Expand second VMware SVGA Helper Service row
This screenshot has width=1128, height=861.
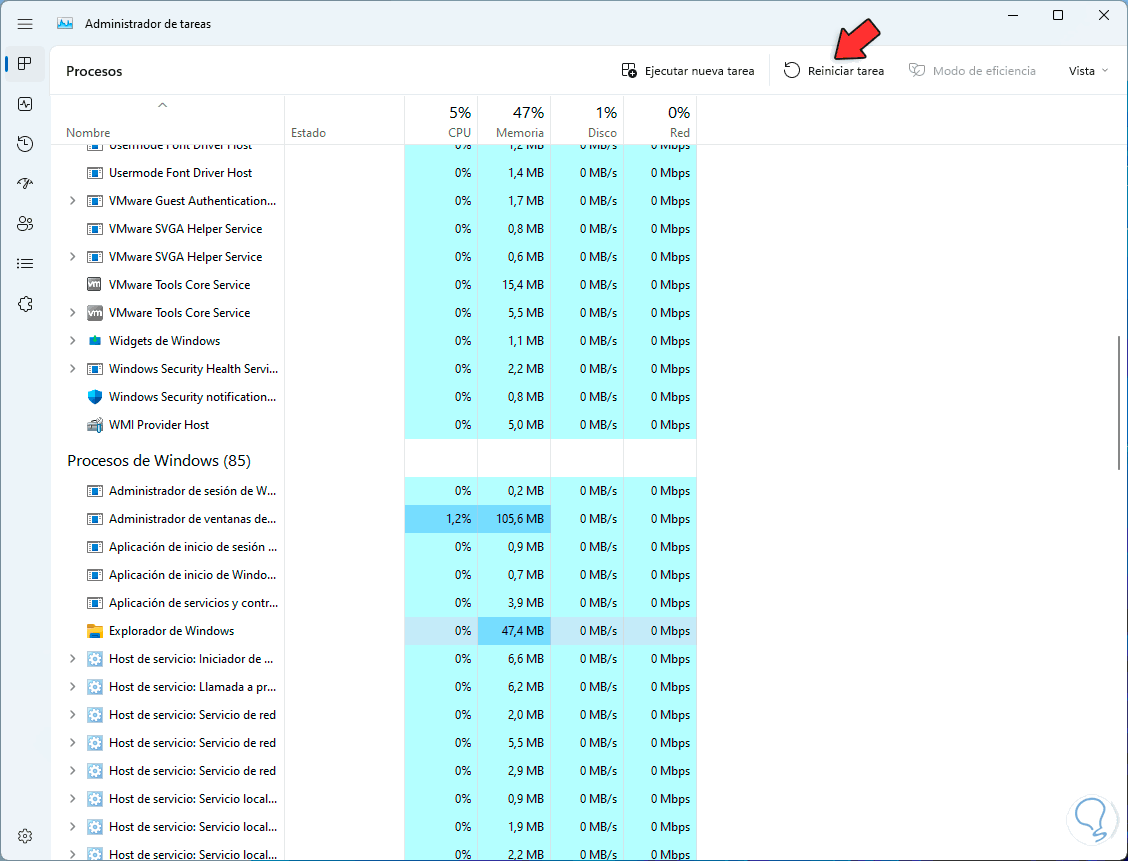tap(72, 257)
